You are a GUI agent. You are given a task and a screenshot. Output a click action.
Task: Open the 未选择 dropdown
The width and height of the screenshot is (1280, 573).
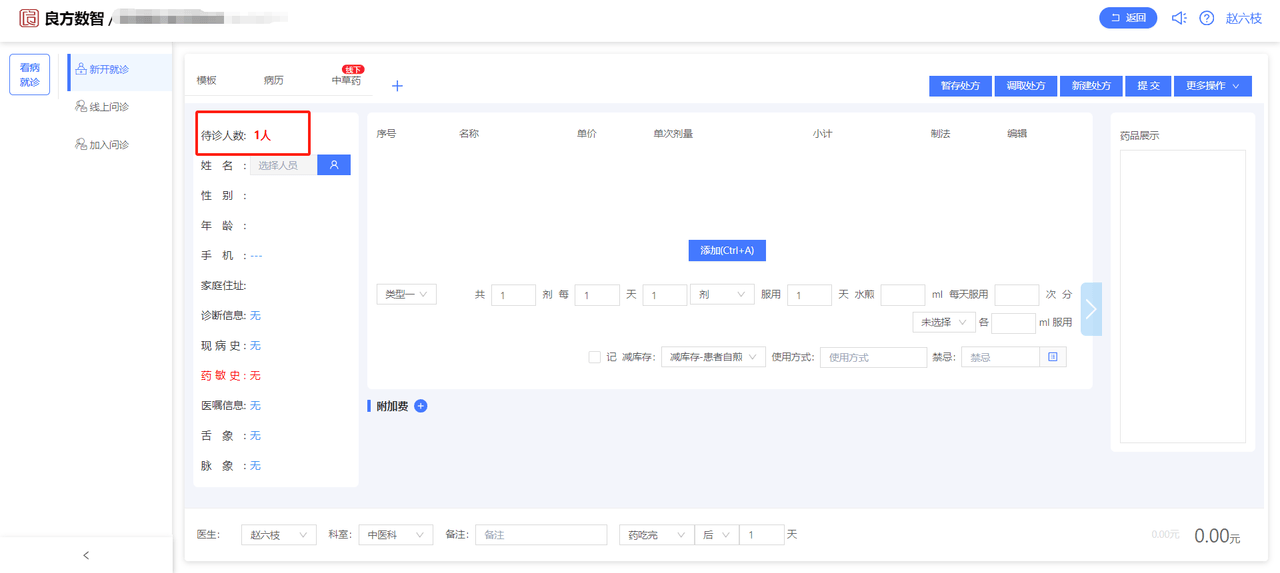click(944, 322)
